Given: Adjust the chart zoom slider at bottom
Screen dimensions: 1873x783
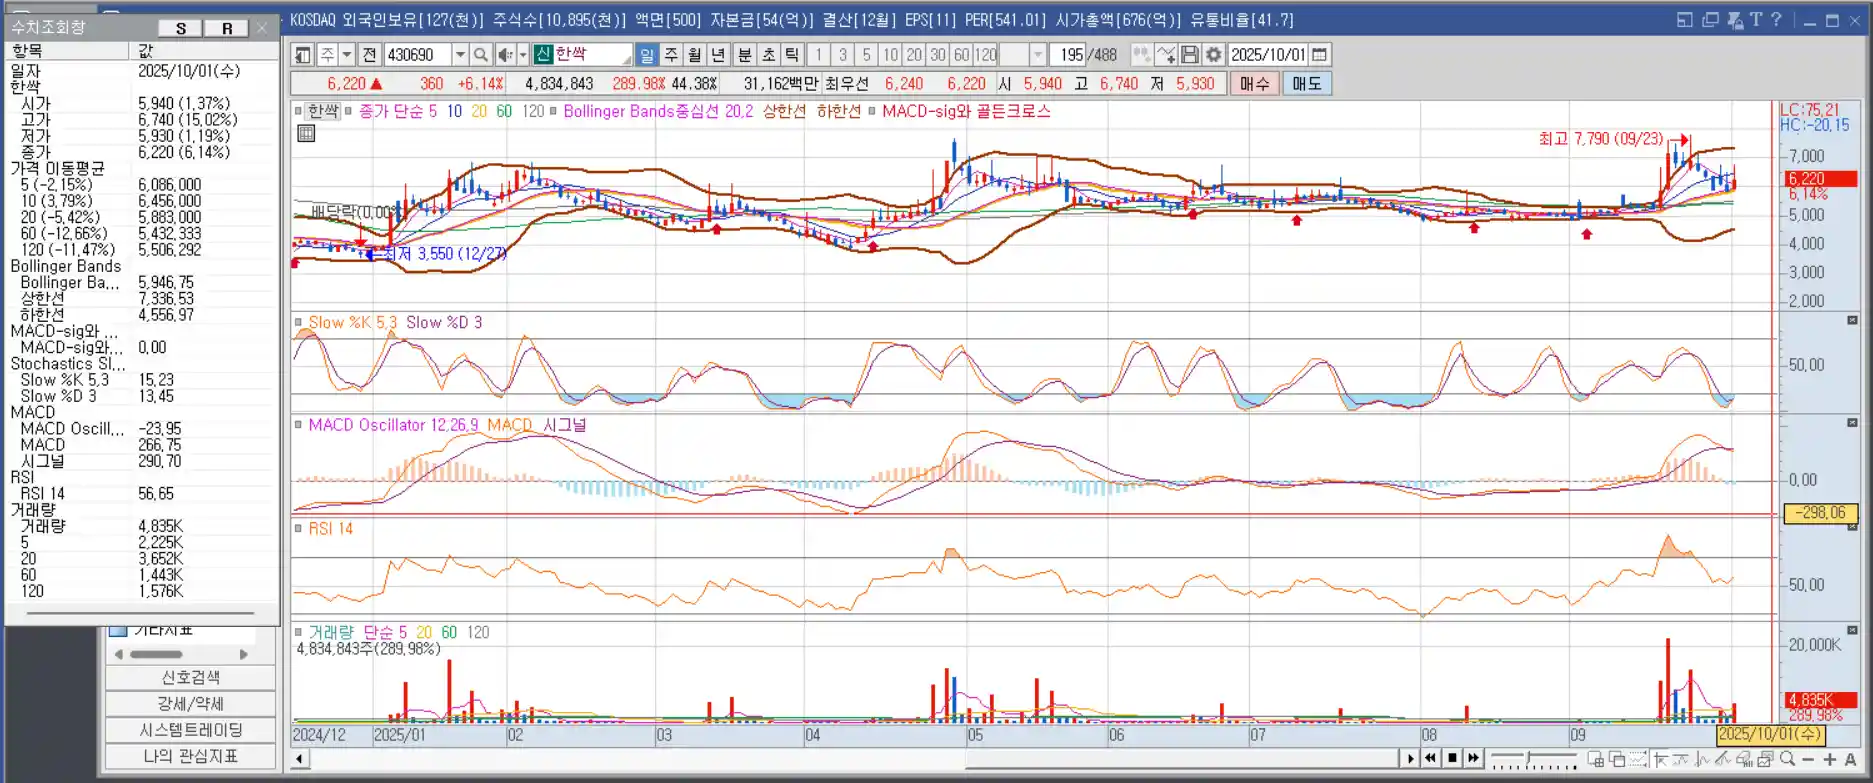Looking at the screenshot, I should pyautogui.click(x=1527, y=758).
